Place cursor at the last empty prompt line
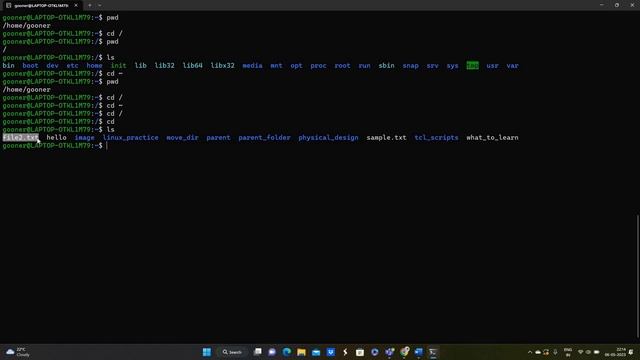The image size is (640, 360). click(x=107, y=146)
